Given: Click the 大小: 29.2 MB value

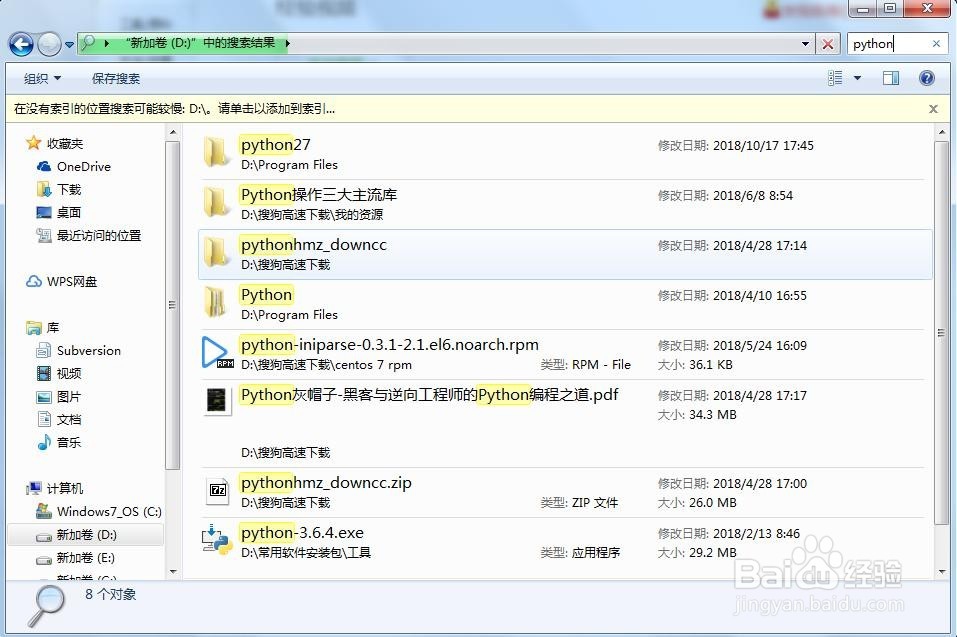Looking at the screenshot, I should coord(697,553).
